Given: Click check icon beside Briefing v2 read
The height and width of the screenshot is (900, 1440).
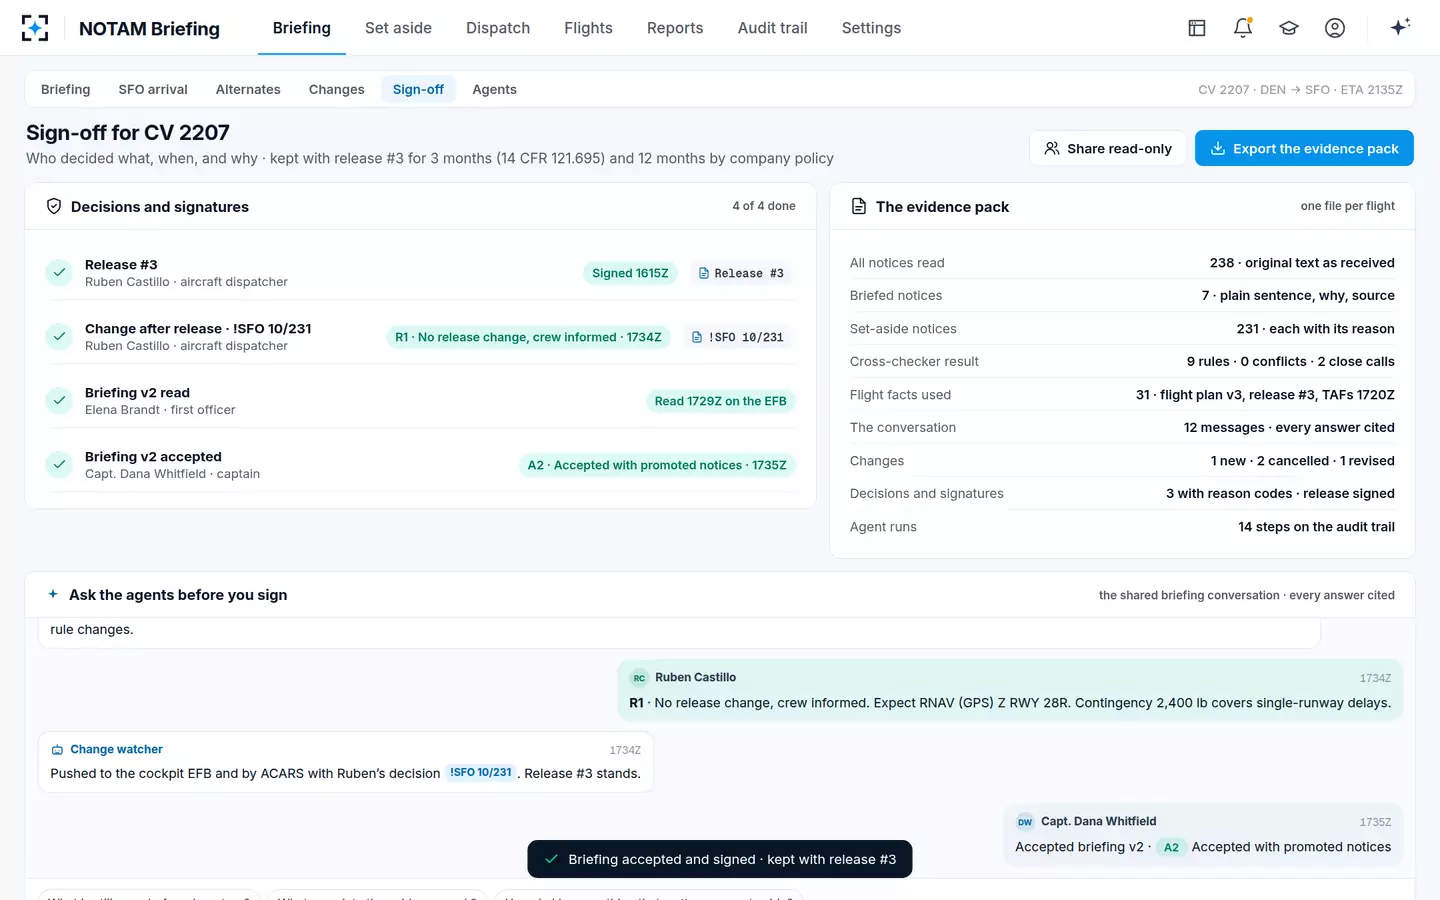Looking at the screenshot, I should pyautogui.click(x=59, y=400).
